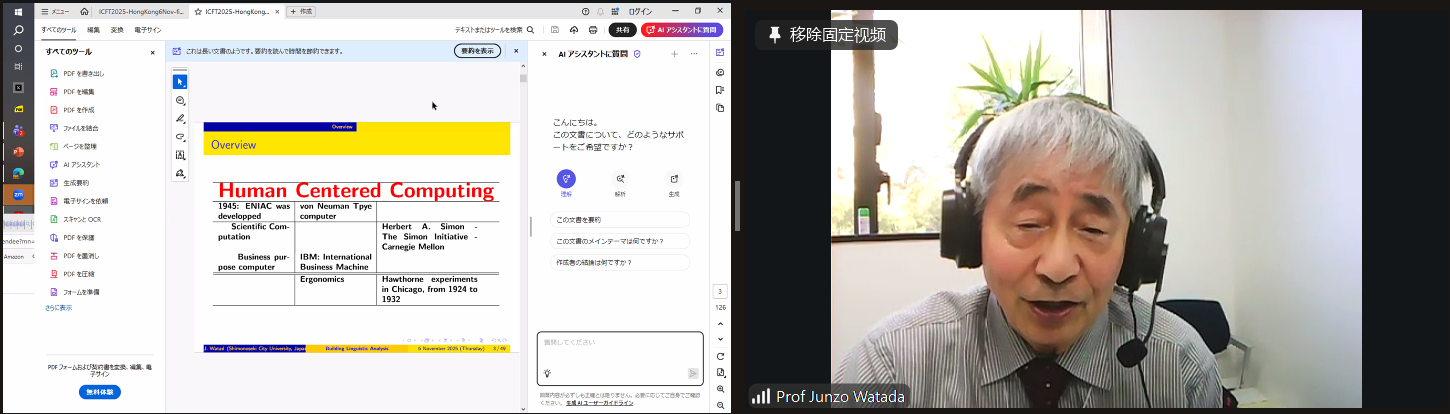The height and width of the screenshot is (414, 1450).
Task: Click the pen highlight tool in quick toolbar
Action: click(180, 118)
